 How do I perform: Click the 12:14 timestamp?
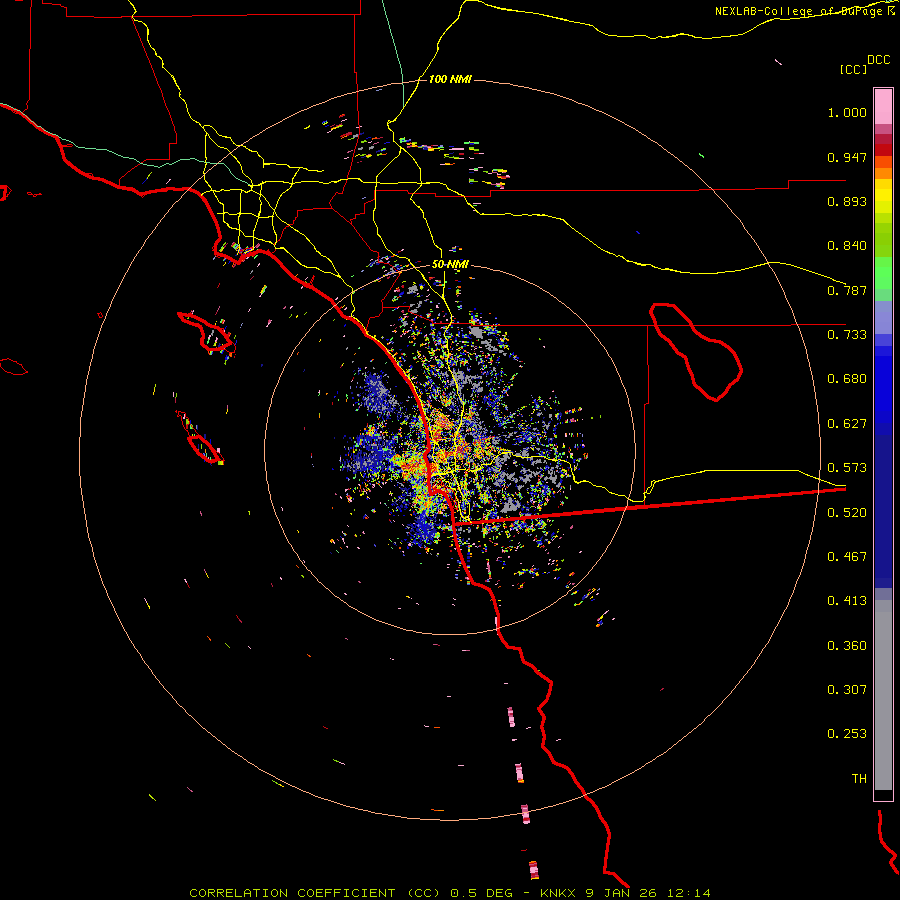coord(688,893)
